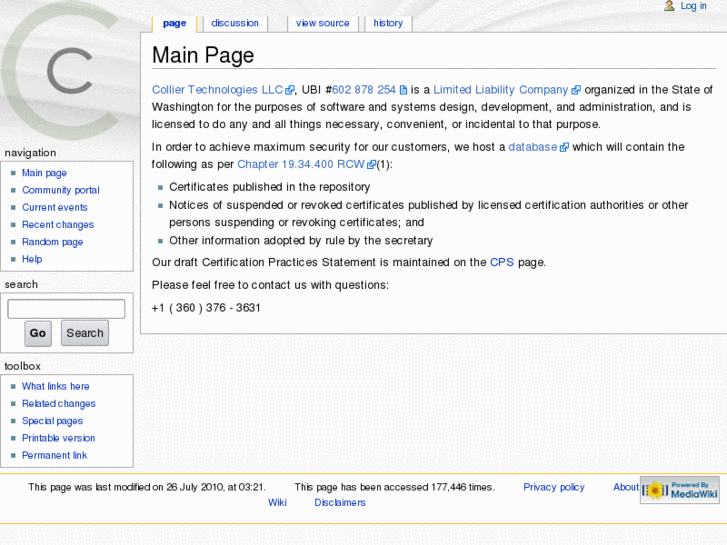Open Related changes in toolbox
The image size is (727, 545).
[59, 404]
